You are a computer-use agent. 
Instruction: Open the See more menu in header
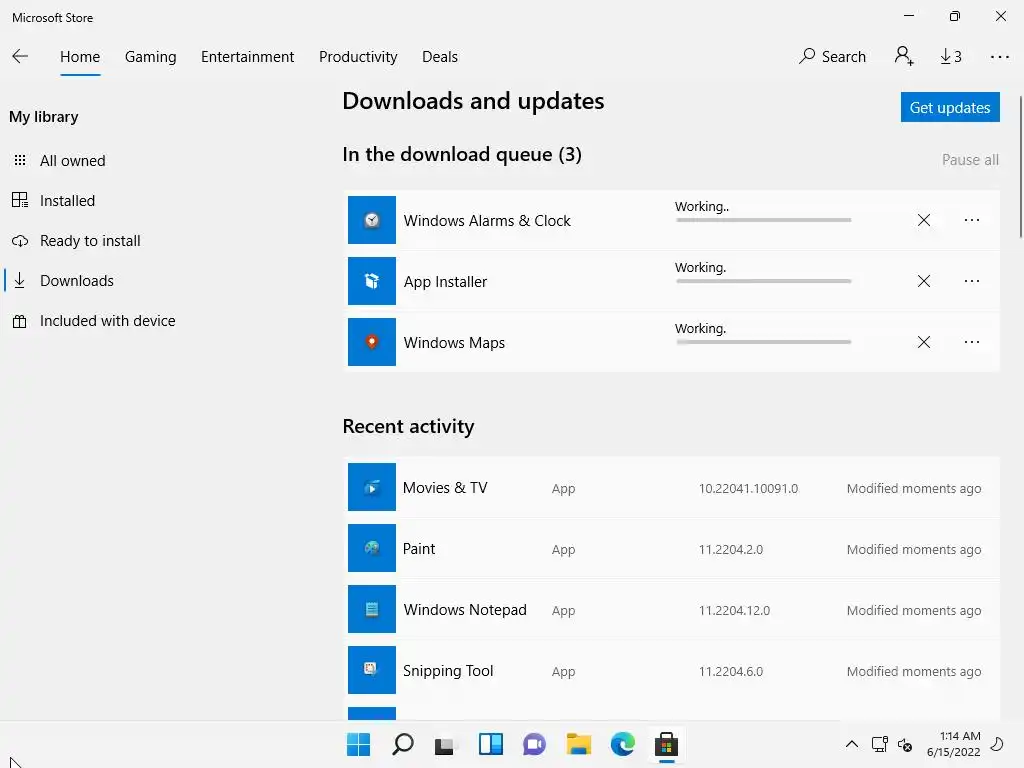pyautogui.click(x=999, y=57)
